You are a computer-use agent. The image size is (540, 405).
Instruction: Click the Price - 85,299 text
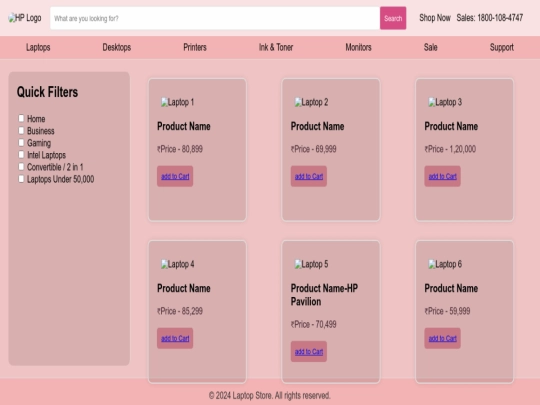point(180,311)
